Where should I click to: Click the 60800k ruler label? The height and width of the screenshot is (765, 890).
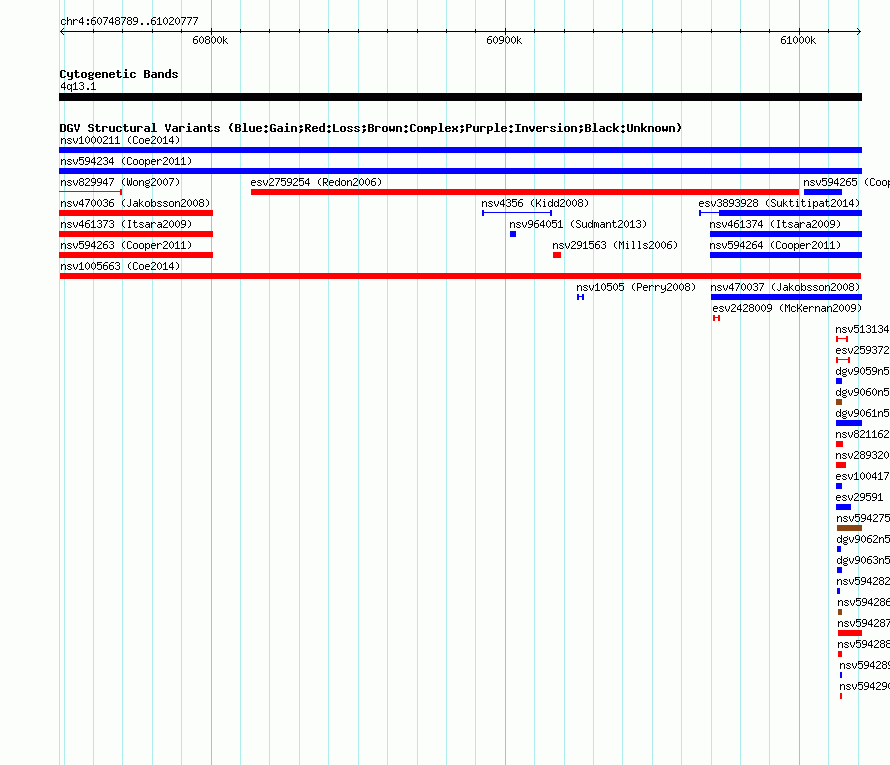coord(210,40)
